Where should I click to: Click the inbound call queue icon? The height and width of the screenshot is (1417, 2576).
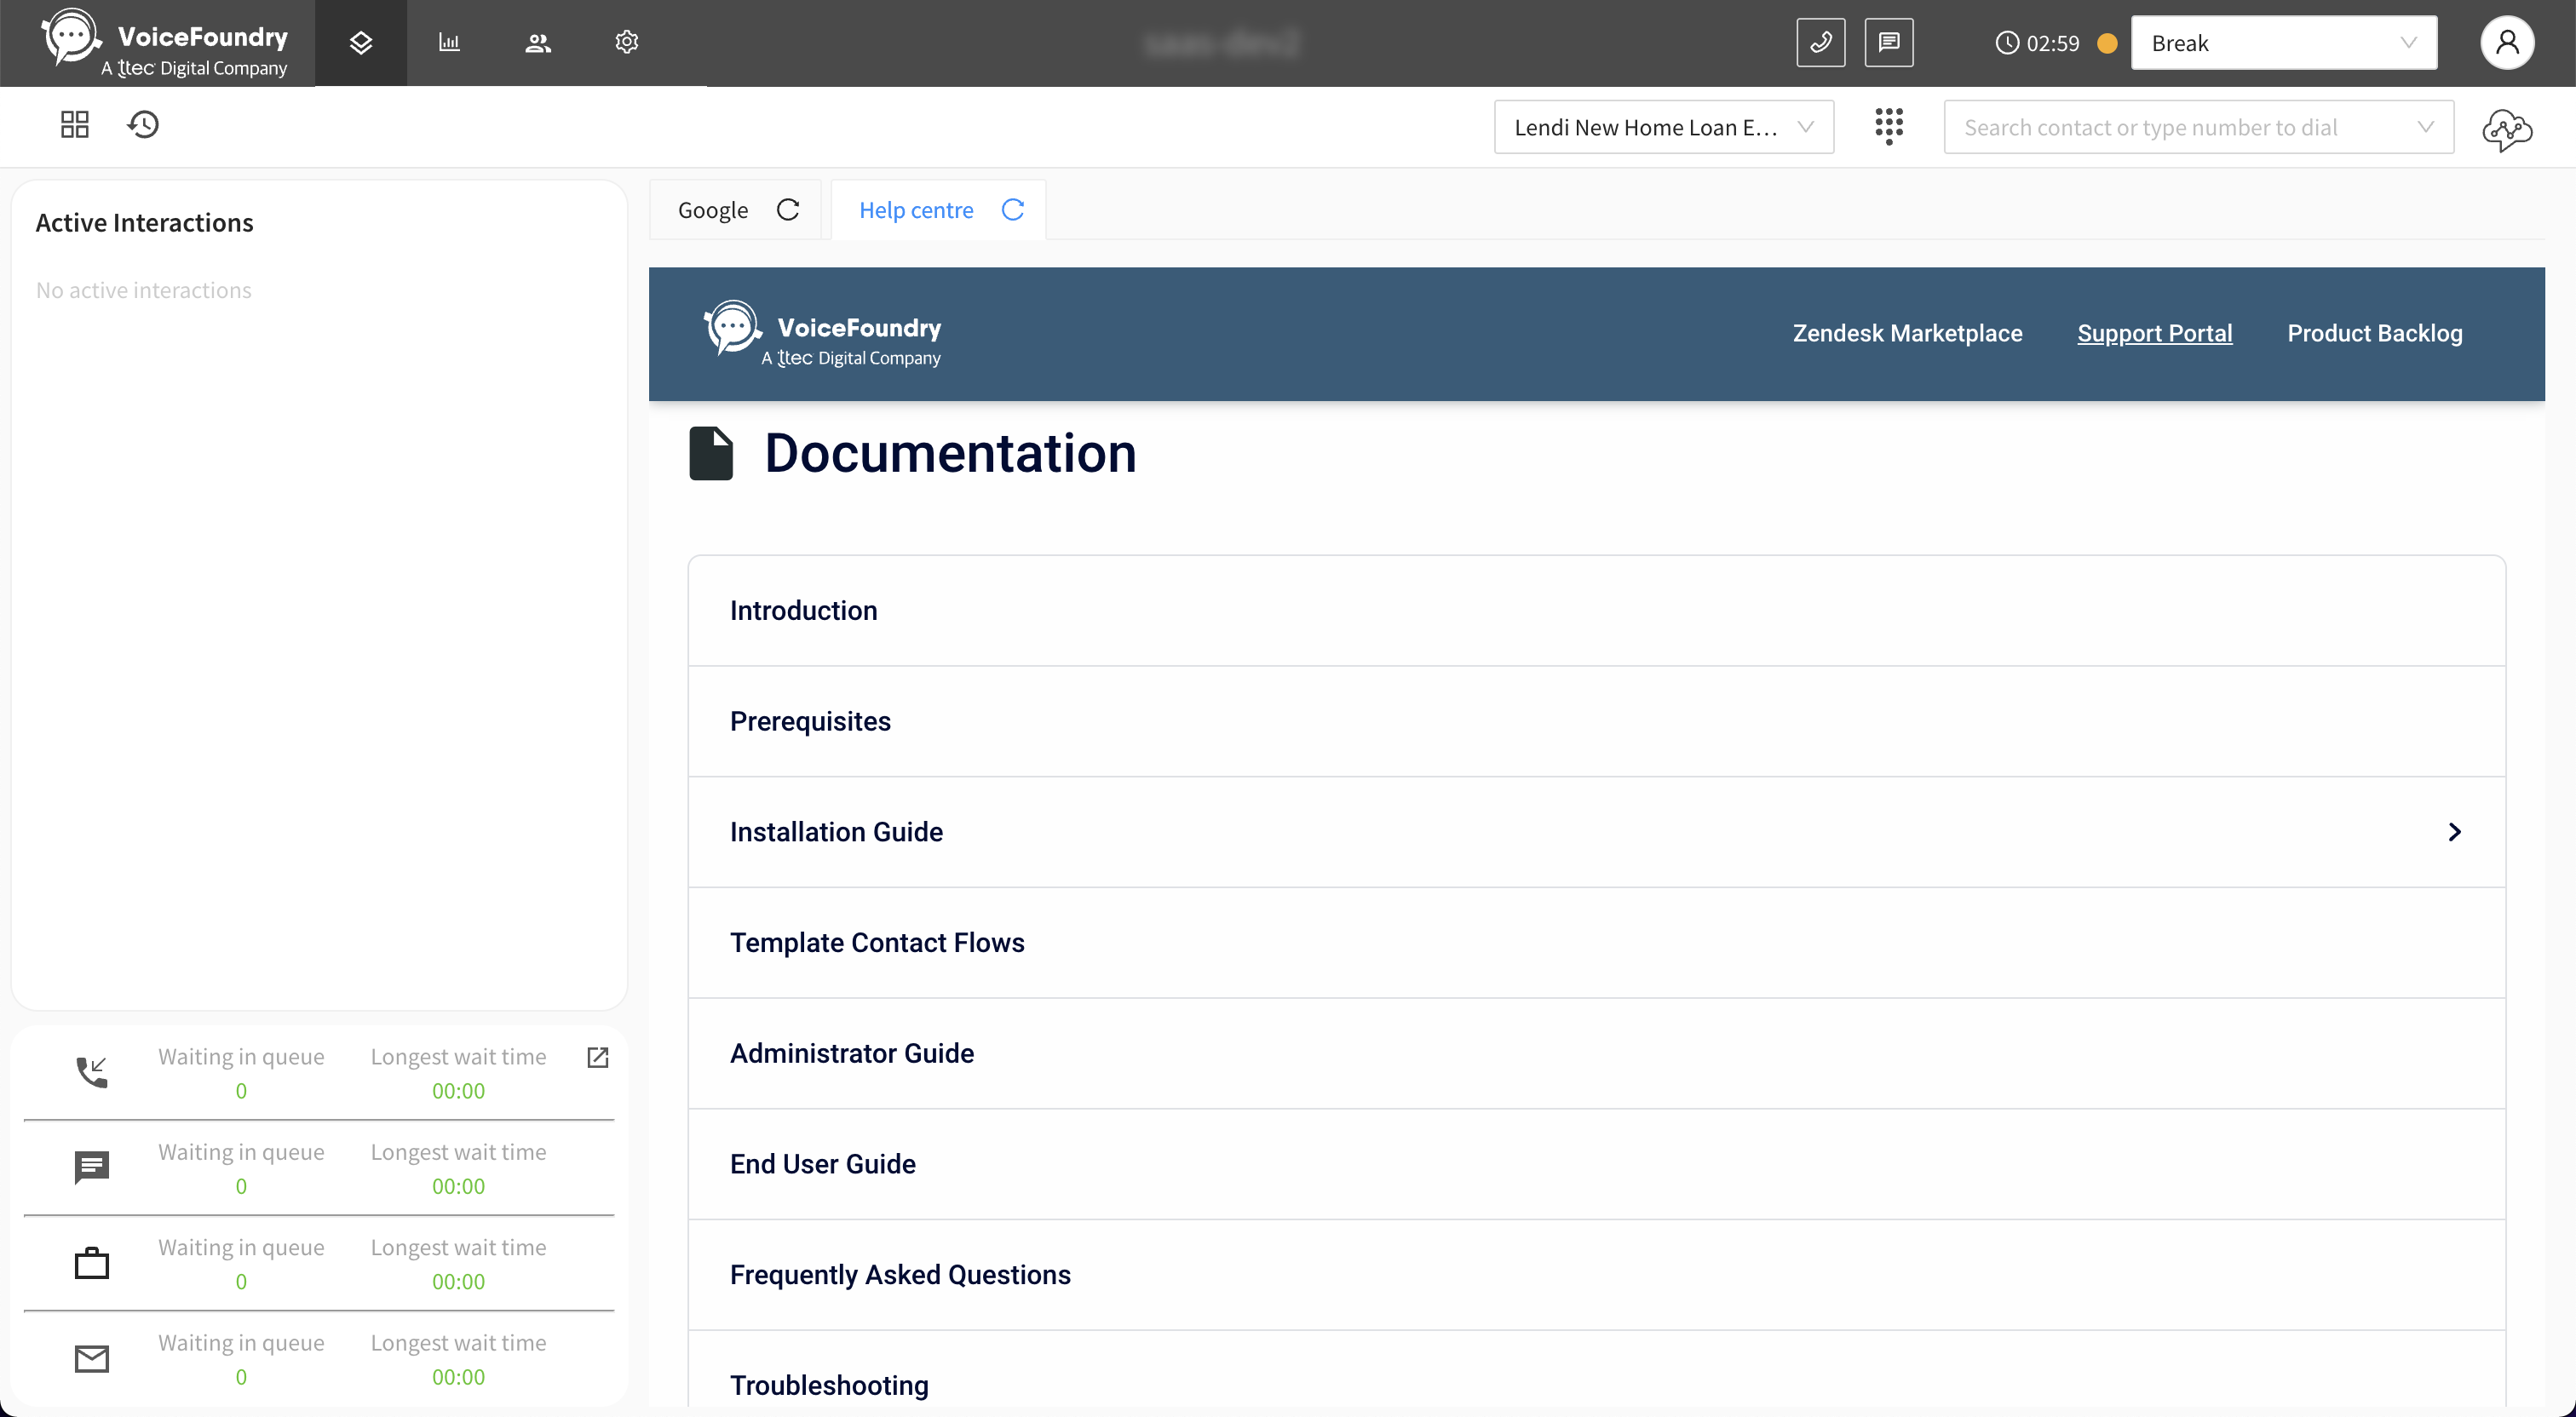coord(92,1072)
